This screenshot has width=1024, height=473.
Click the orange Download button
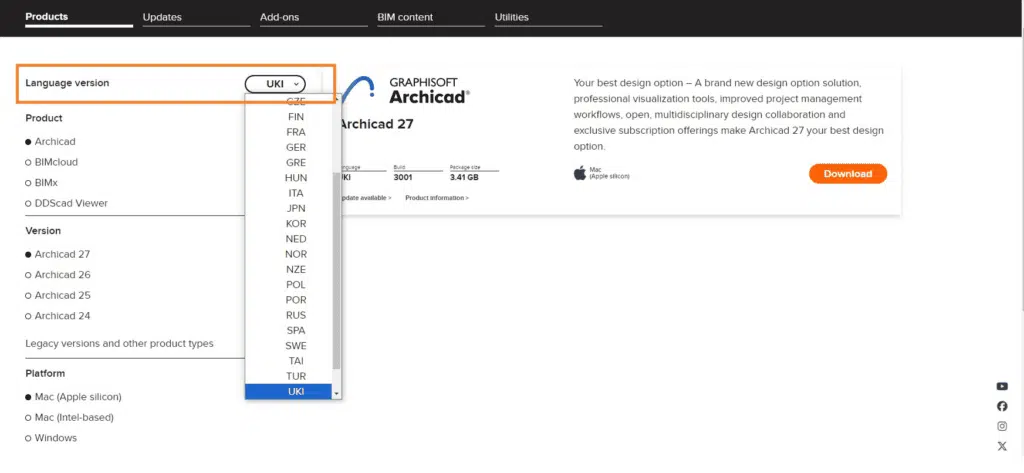coord(847,174)
